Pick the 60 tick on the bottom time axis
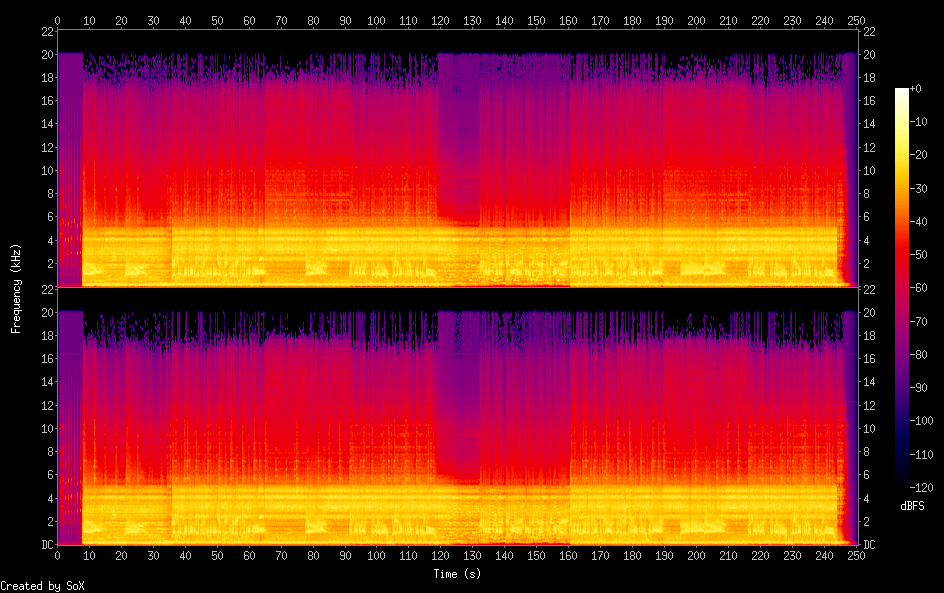 [249, 557]
